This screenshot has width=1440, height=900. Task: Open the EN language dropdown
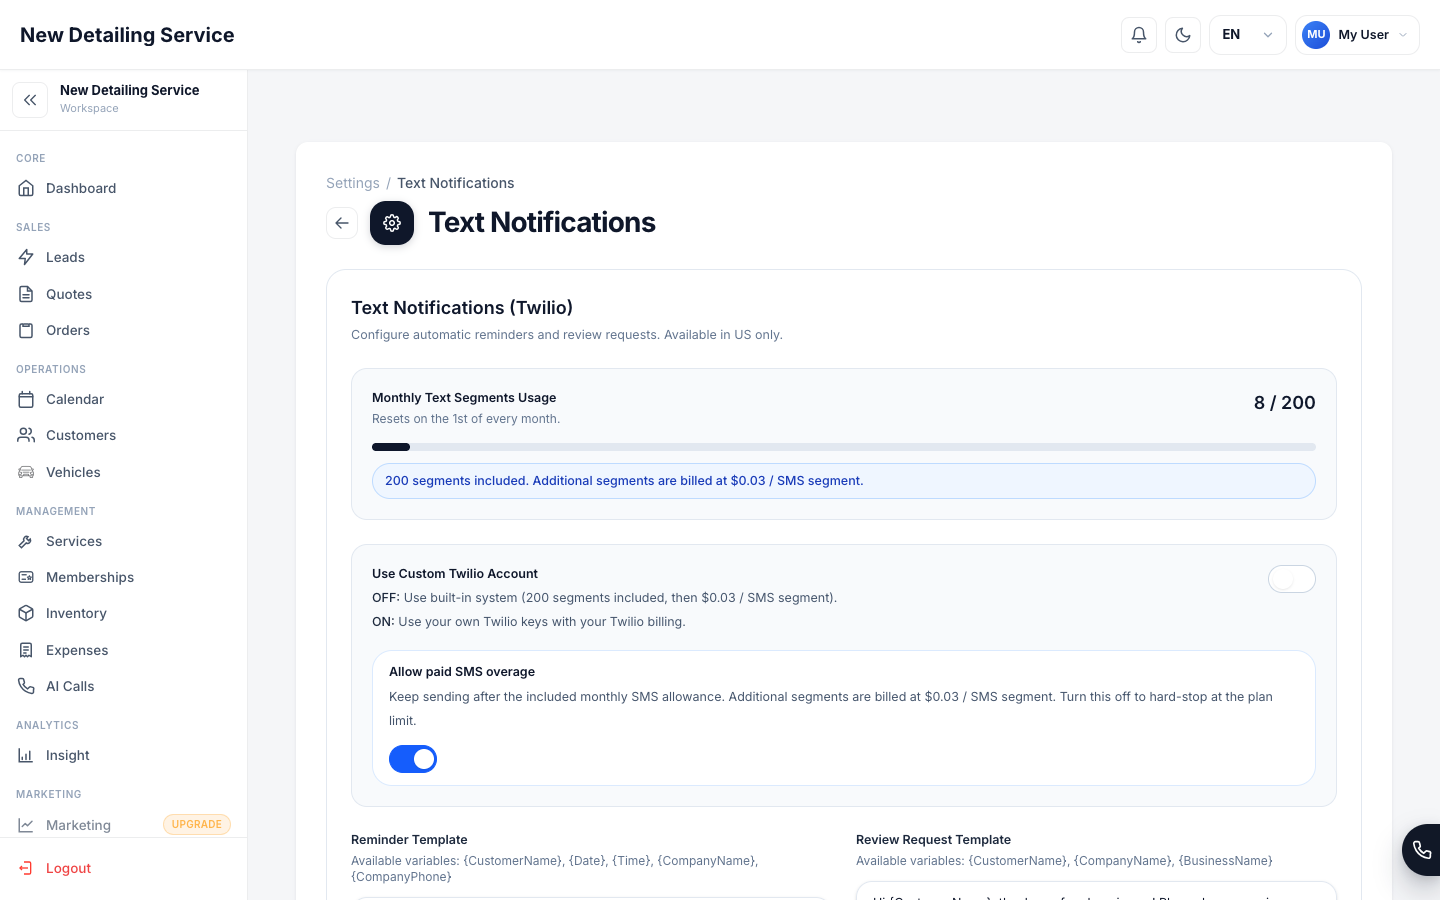point(1248,35)
